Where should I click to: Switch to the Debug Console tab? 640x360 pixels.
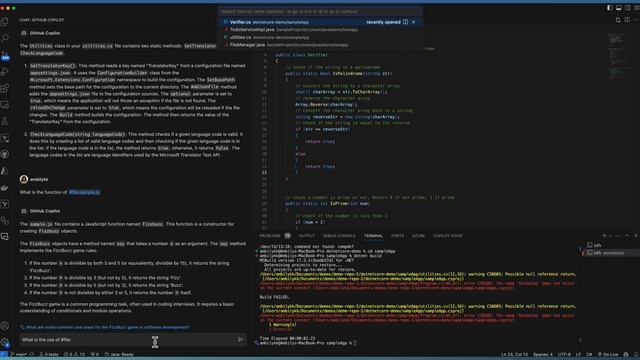coord(339,236)
